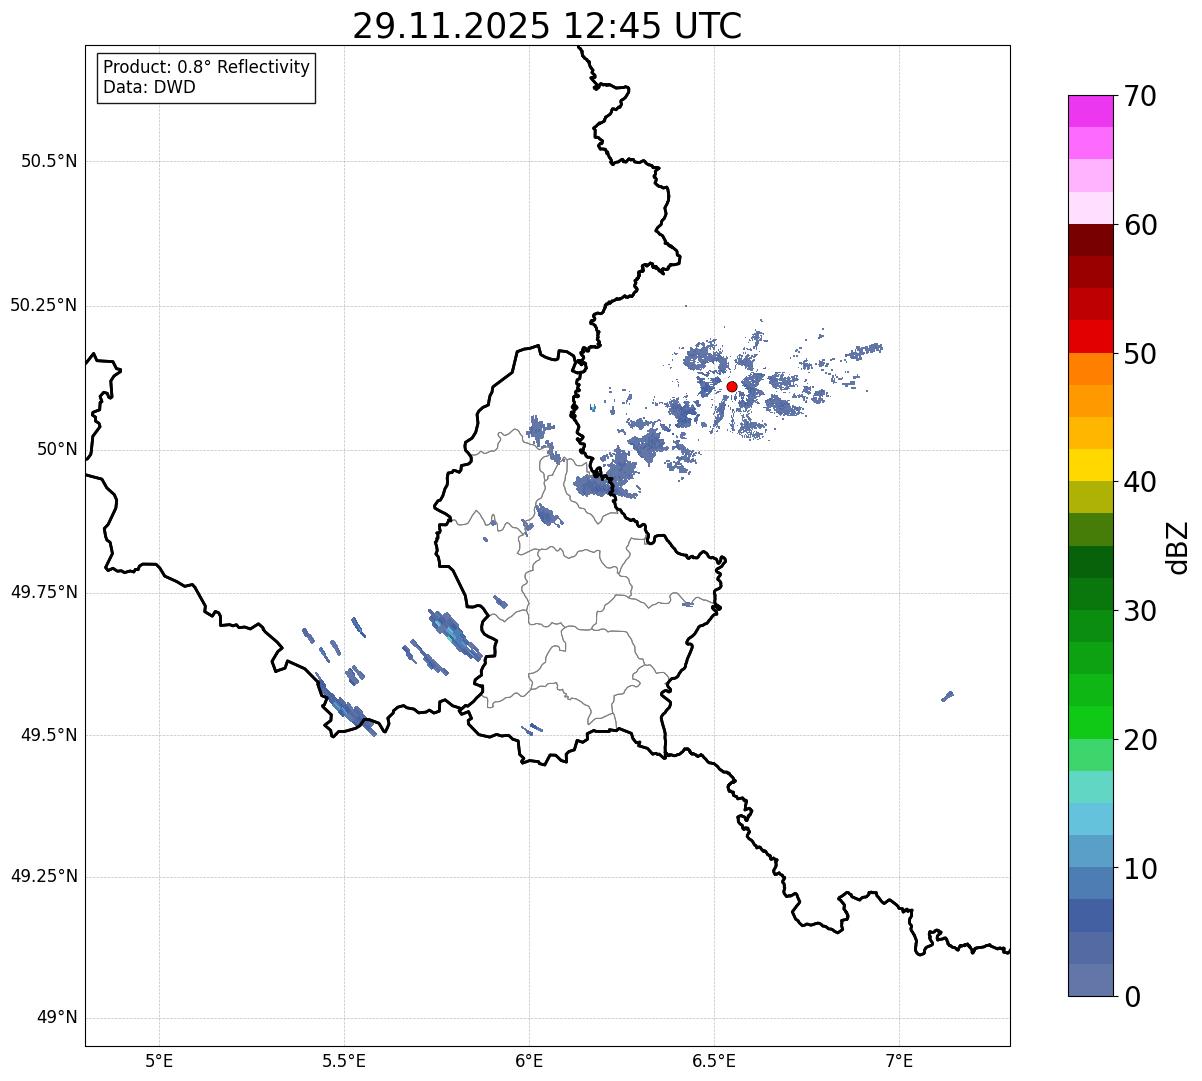Click the isolated radar echo near 7.1°E
Screen dimensions: 1202x1081
pos(948,695)
